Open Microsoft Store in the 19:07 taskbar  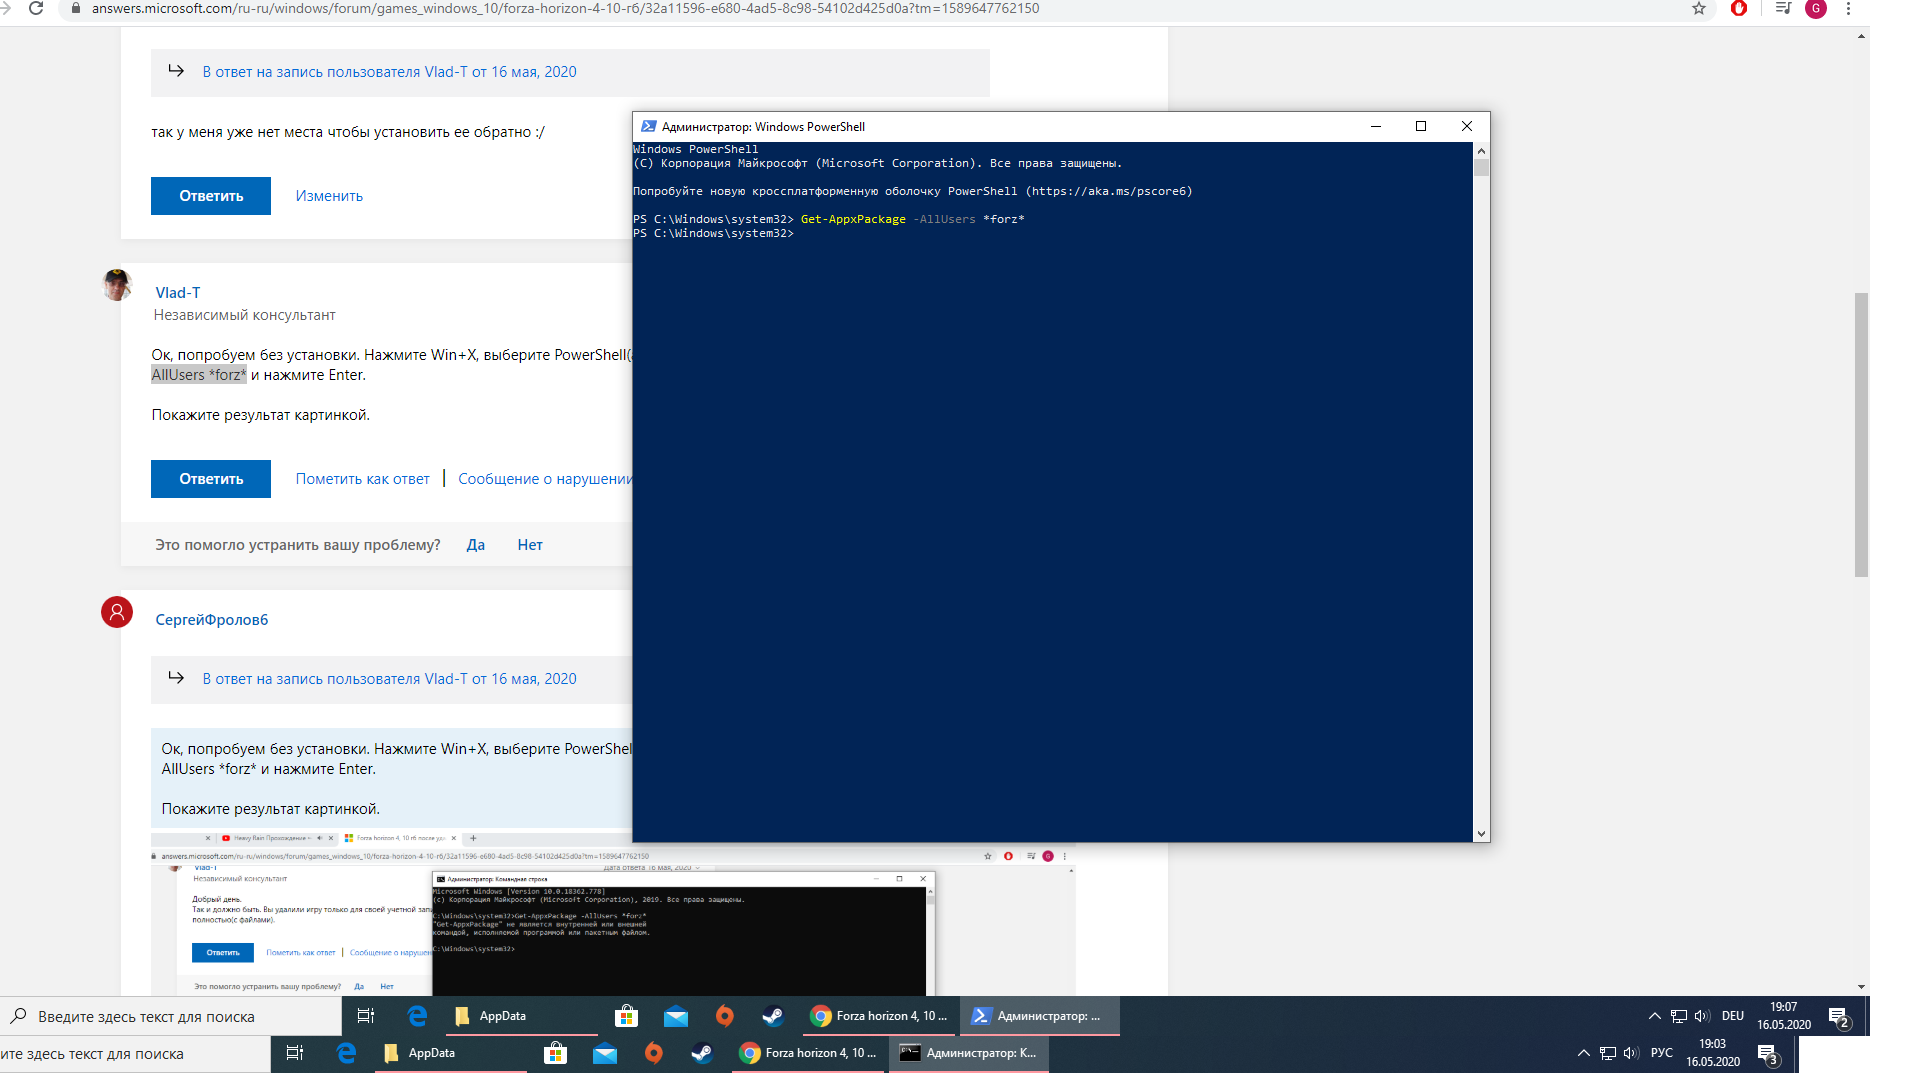[x=627, y=1016]
